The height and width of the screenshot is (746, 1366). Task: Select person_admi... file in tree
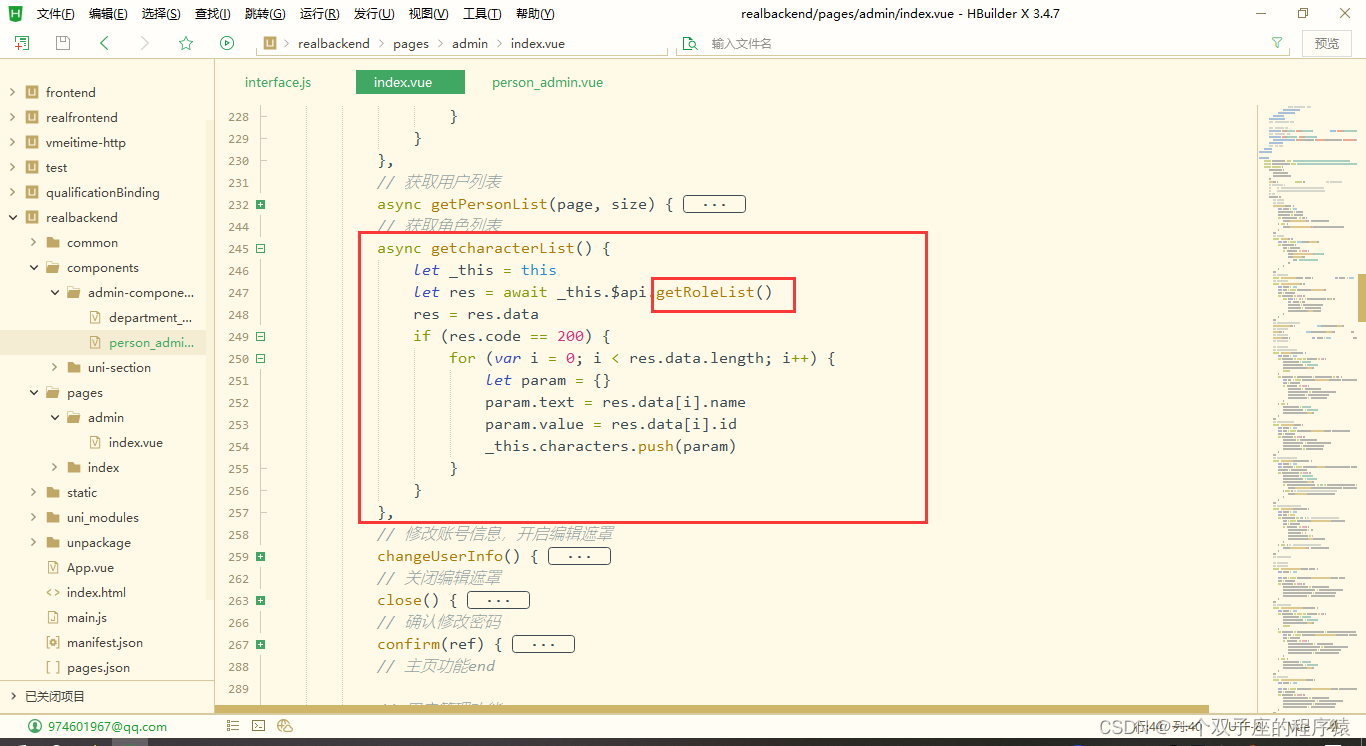pos(151,342)
